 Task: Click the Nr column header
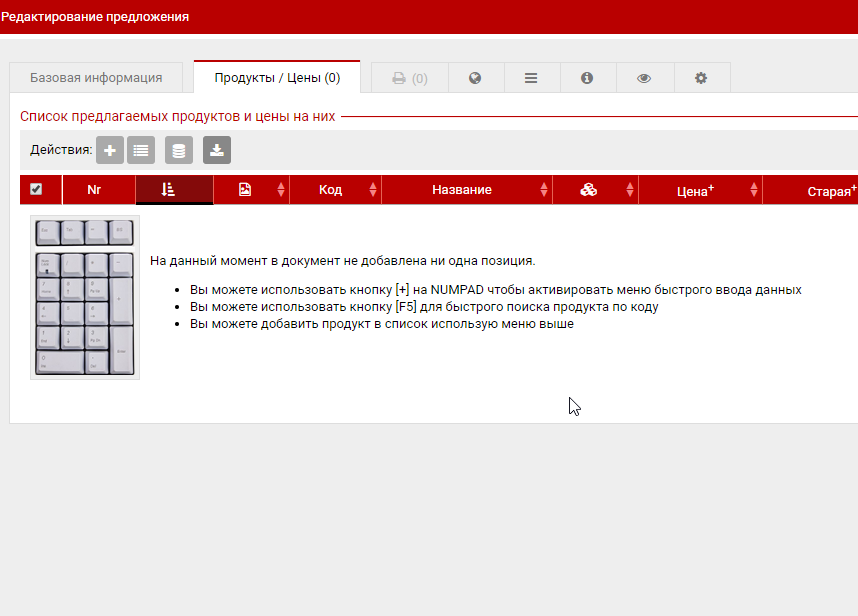tap(94, 190)
